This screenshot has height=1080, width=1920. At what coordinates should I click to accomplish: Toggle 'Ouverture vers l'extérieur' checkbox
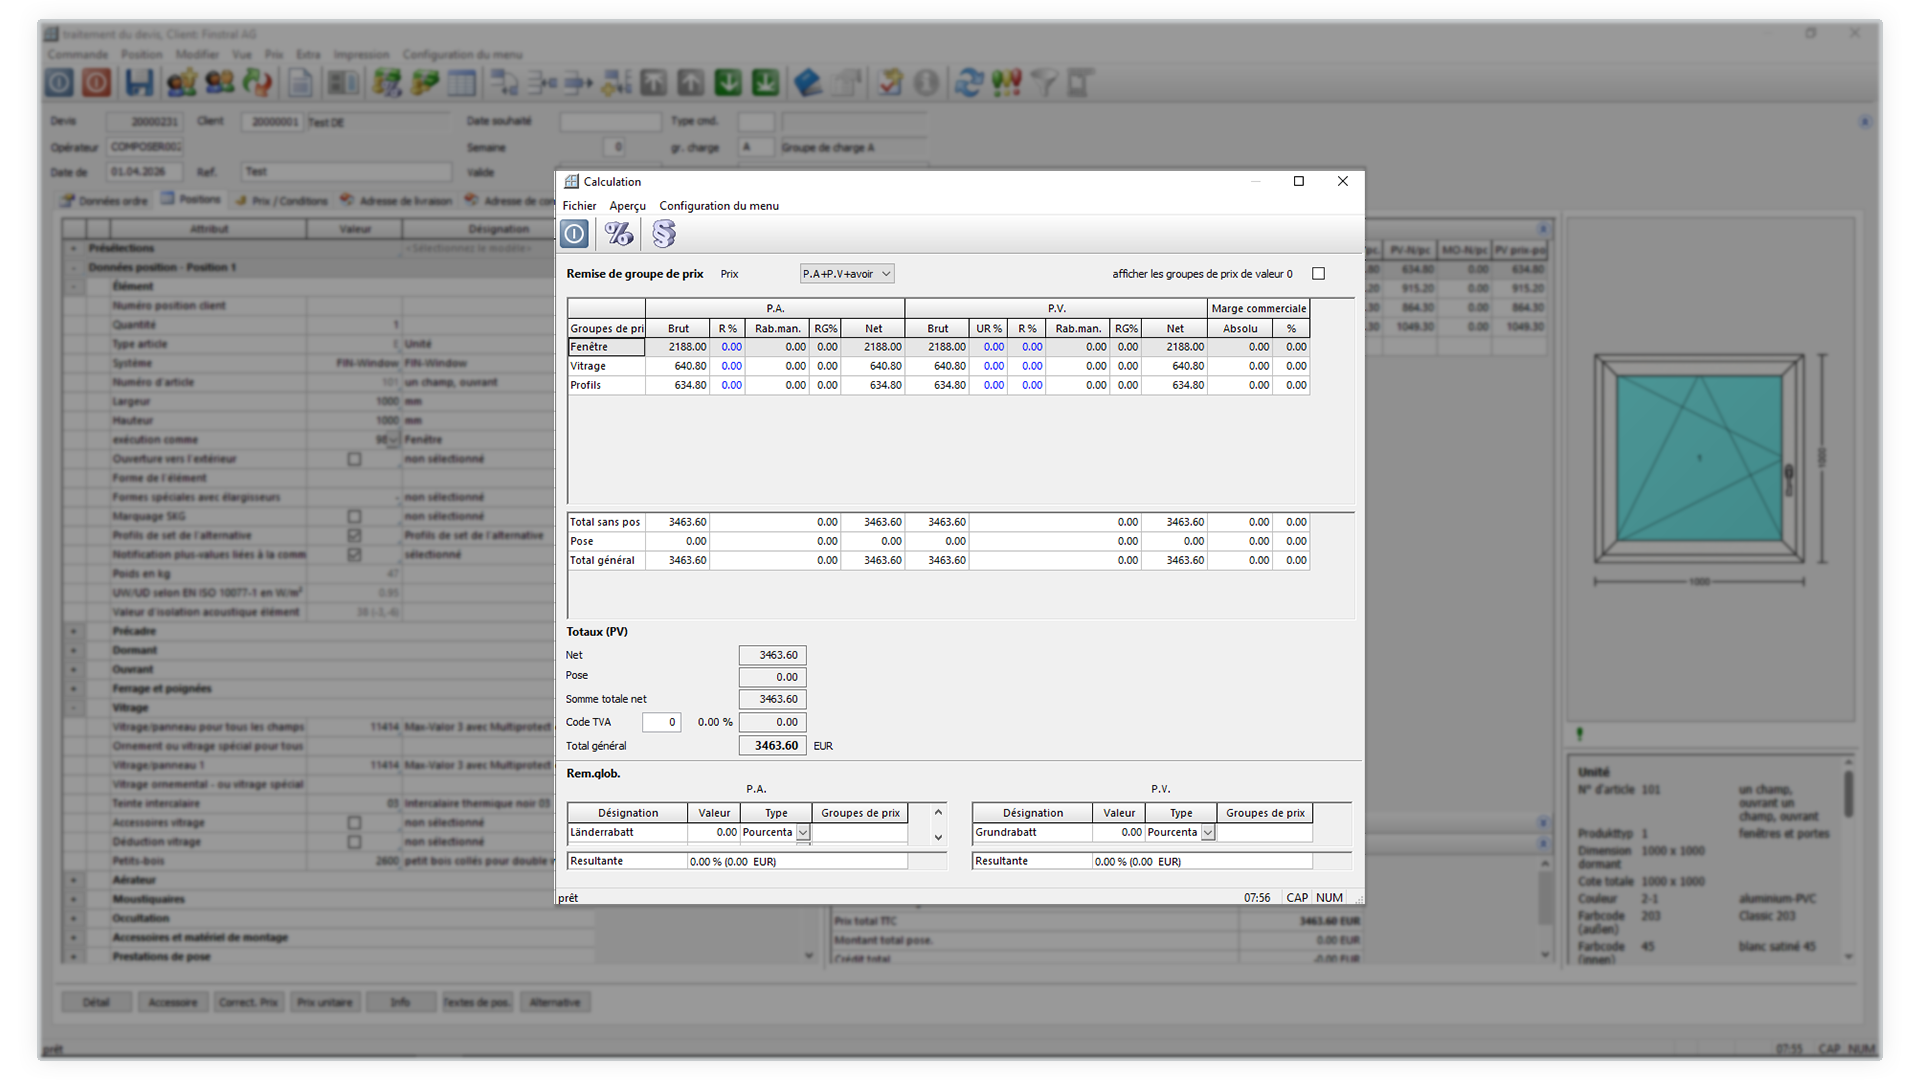(354, 459)
